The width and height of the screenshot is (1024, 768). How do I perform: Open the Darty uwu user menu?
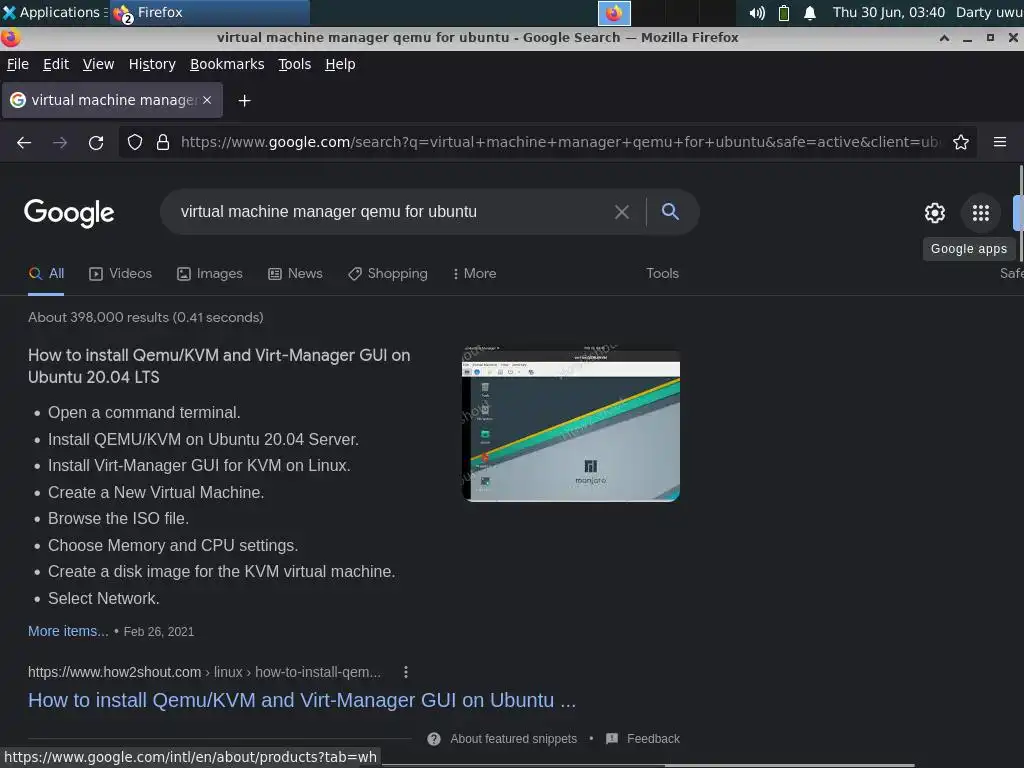click(x=989, y=12)
